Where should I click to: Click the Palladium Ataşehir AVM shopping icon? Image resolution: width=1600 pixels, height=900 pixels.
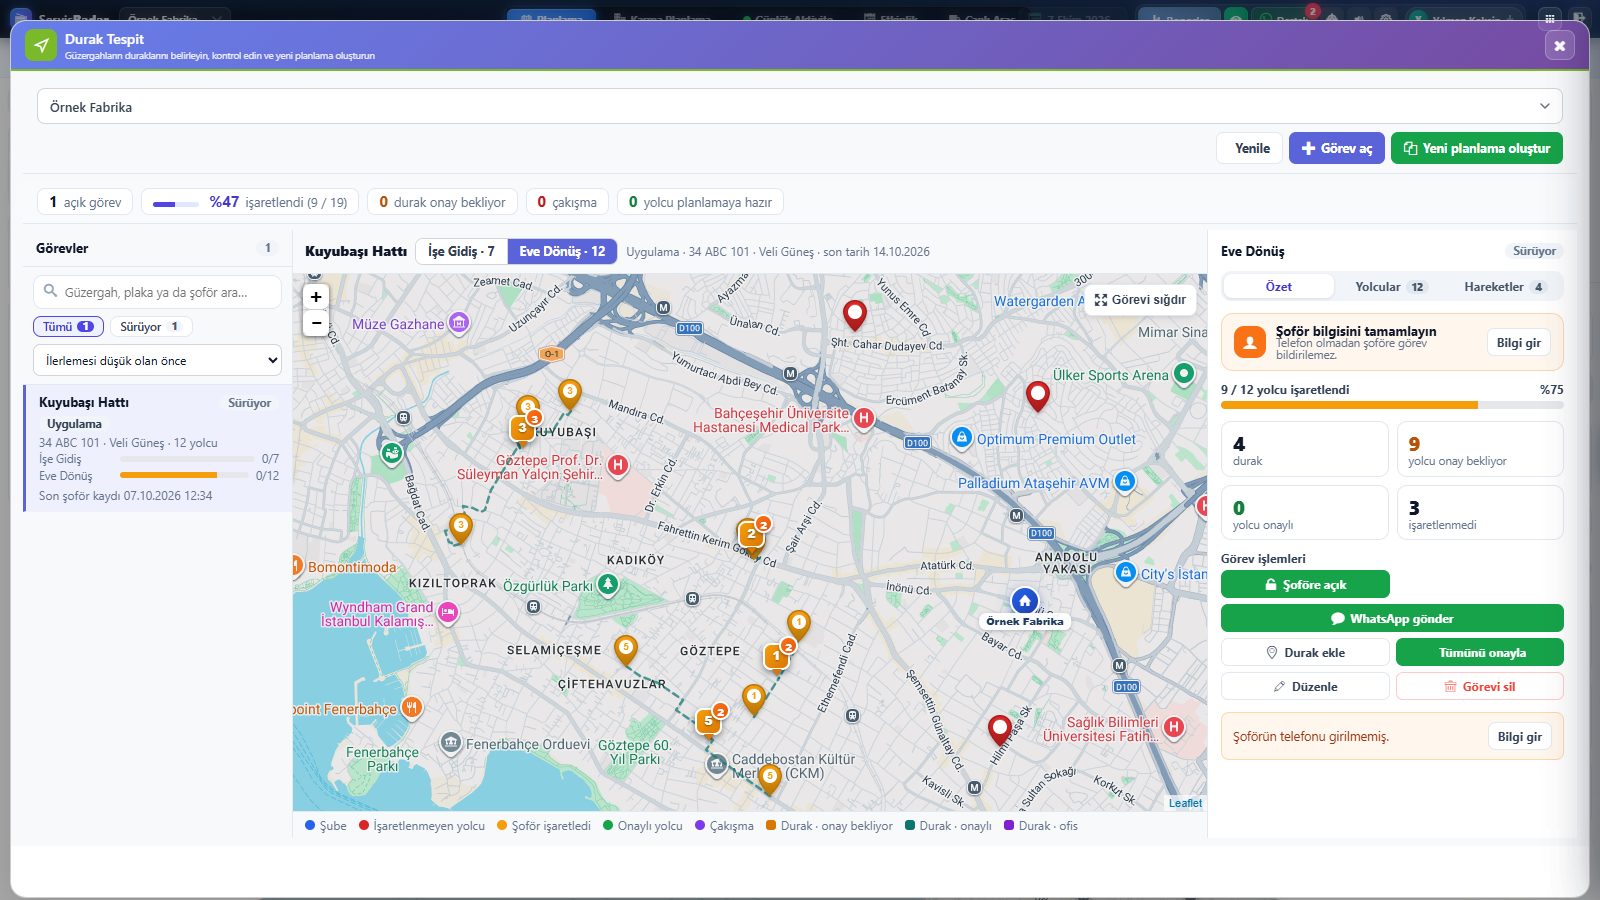1125,482
